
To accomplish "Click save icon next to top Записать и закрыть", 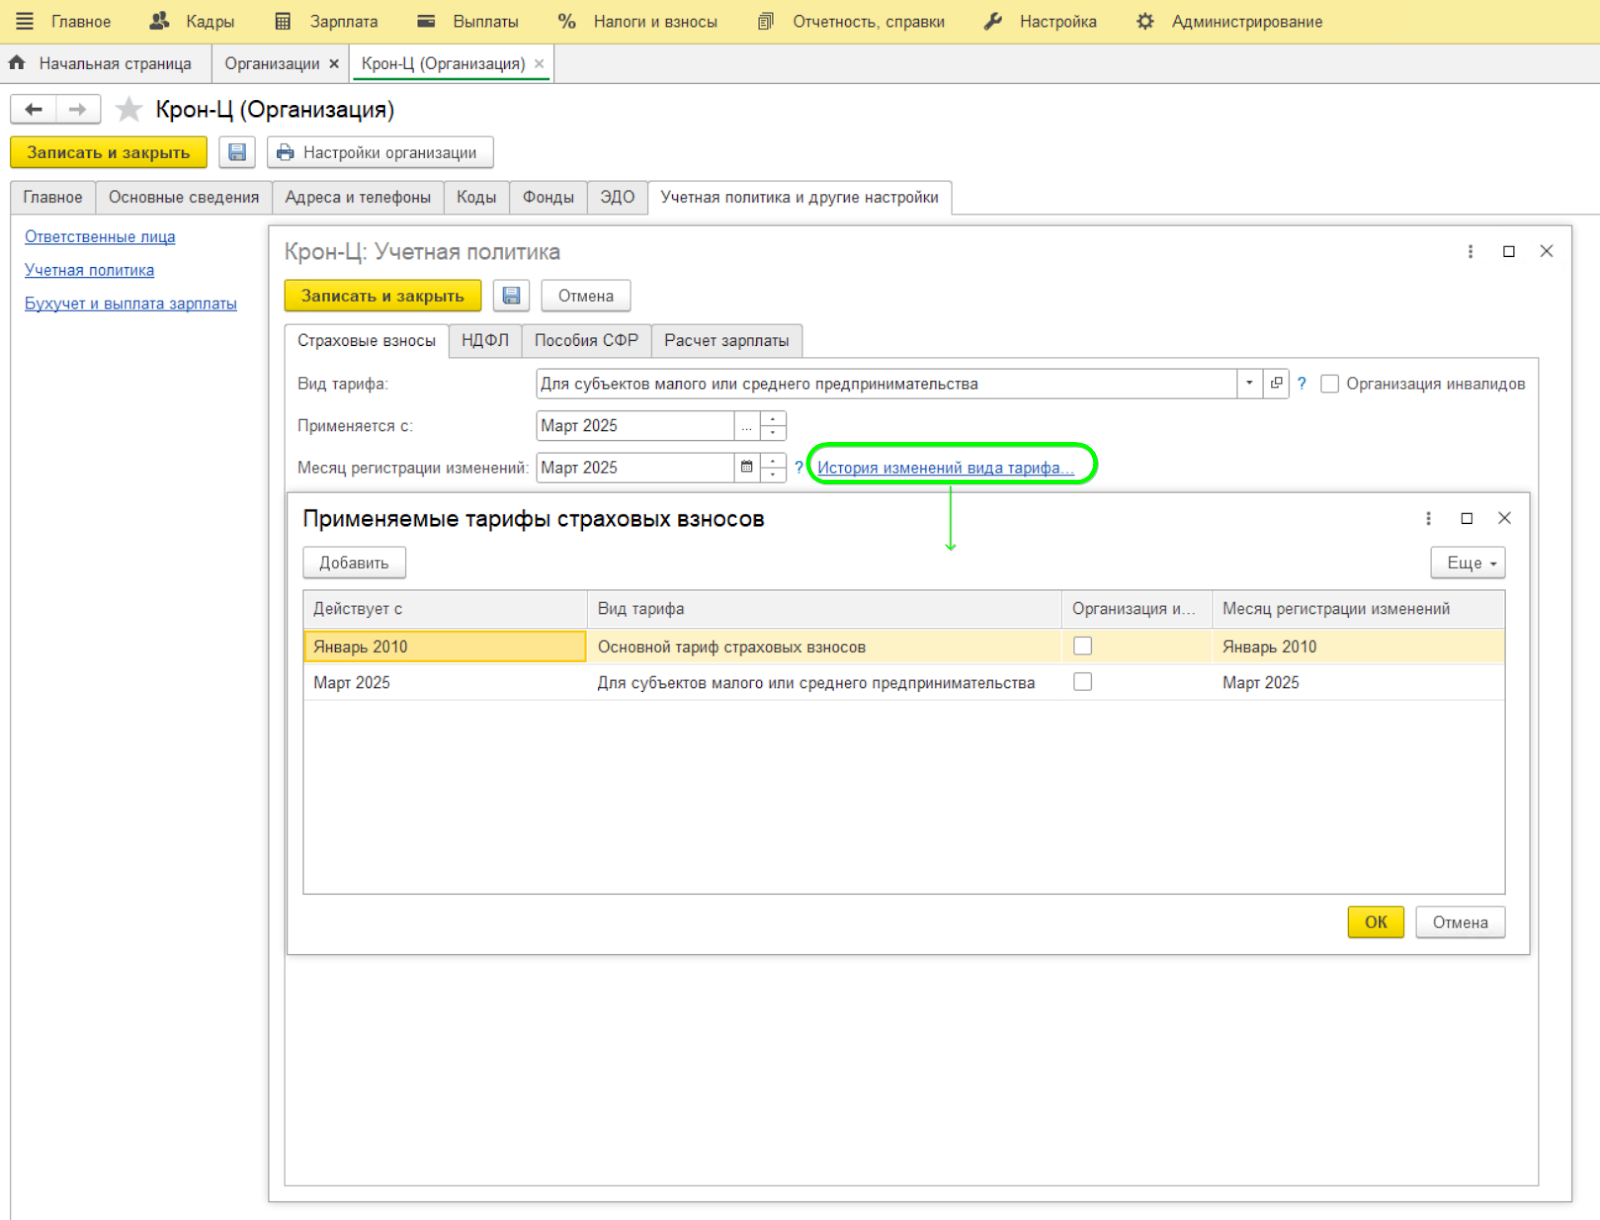I will point(237,153).
